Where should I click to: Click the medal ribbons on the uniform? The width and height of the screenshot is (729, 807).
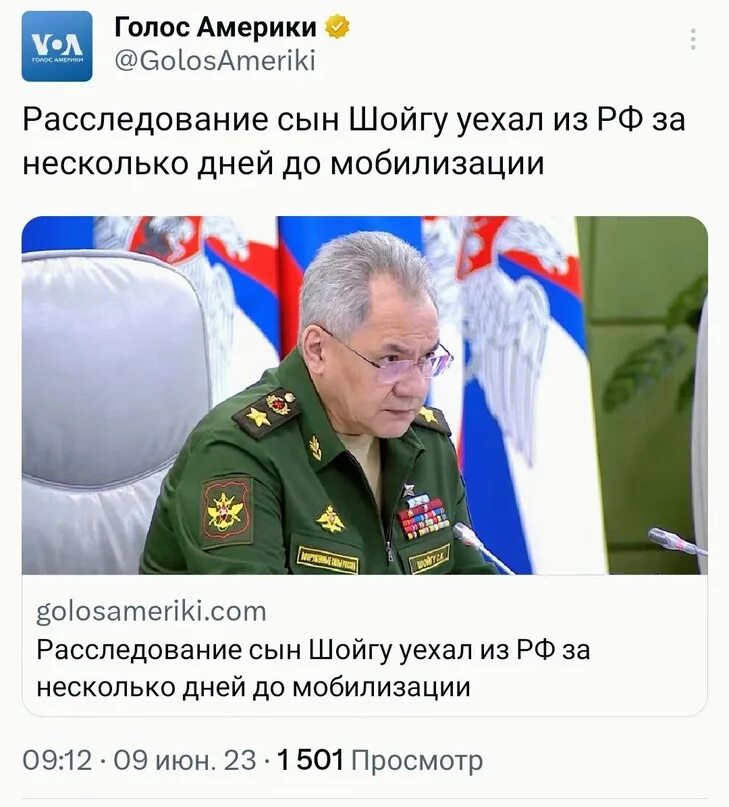423,519
